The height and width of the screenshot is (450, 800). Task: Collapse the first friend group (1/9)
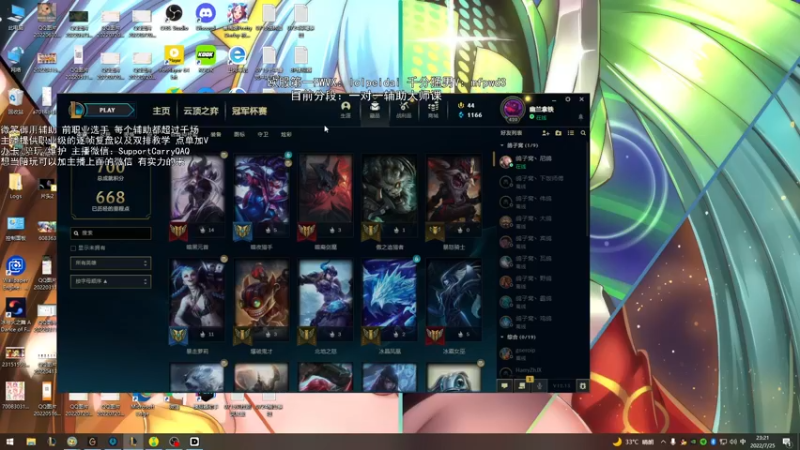(x=518, y=145)
